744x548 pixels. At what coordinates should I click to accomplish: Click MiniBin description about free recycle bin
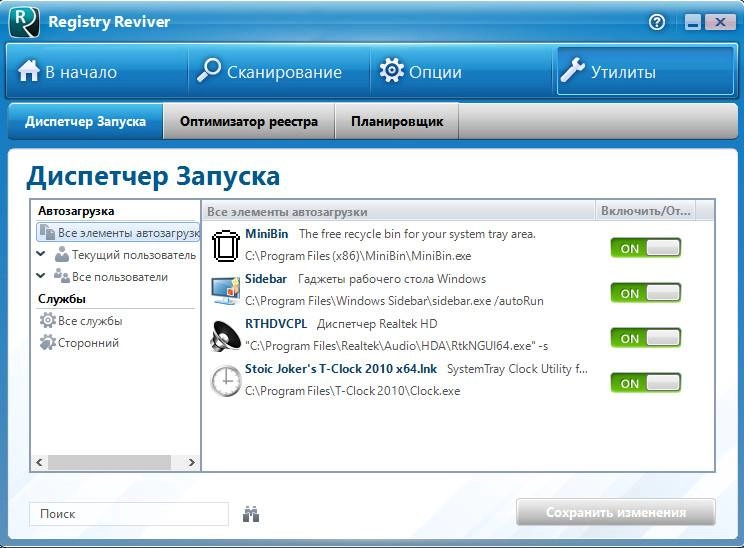tap(417, 234)
